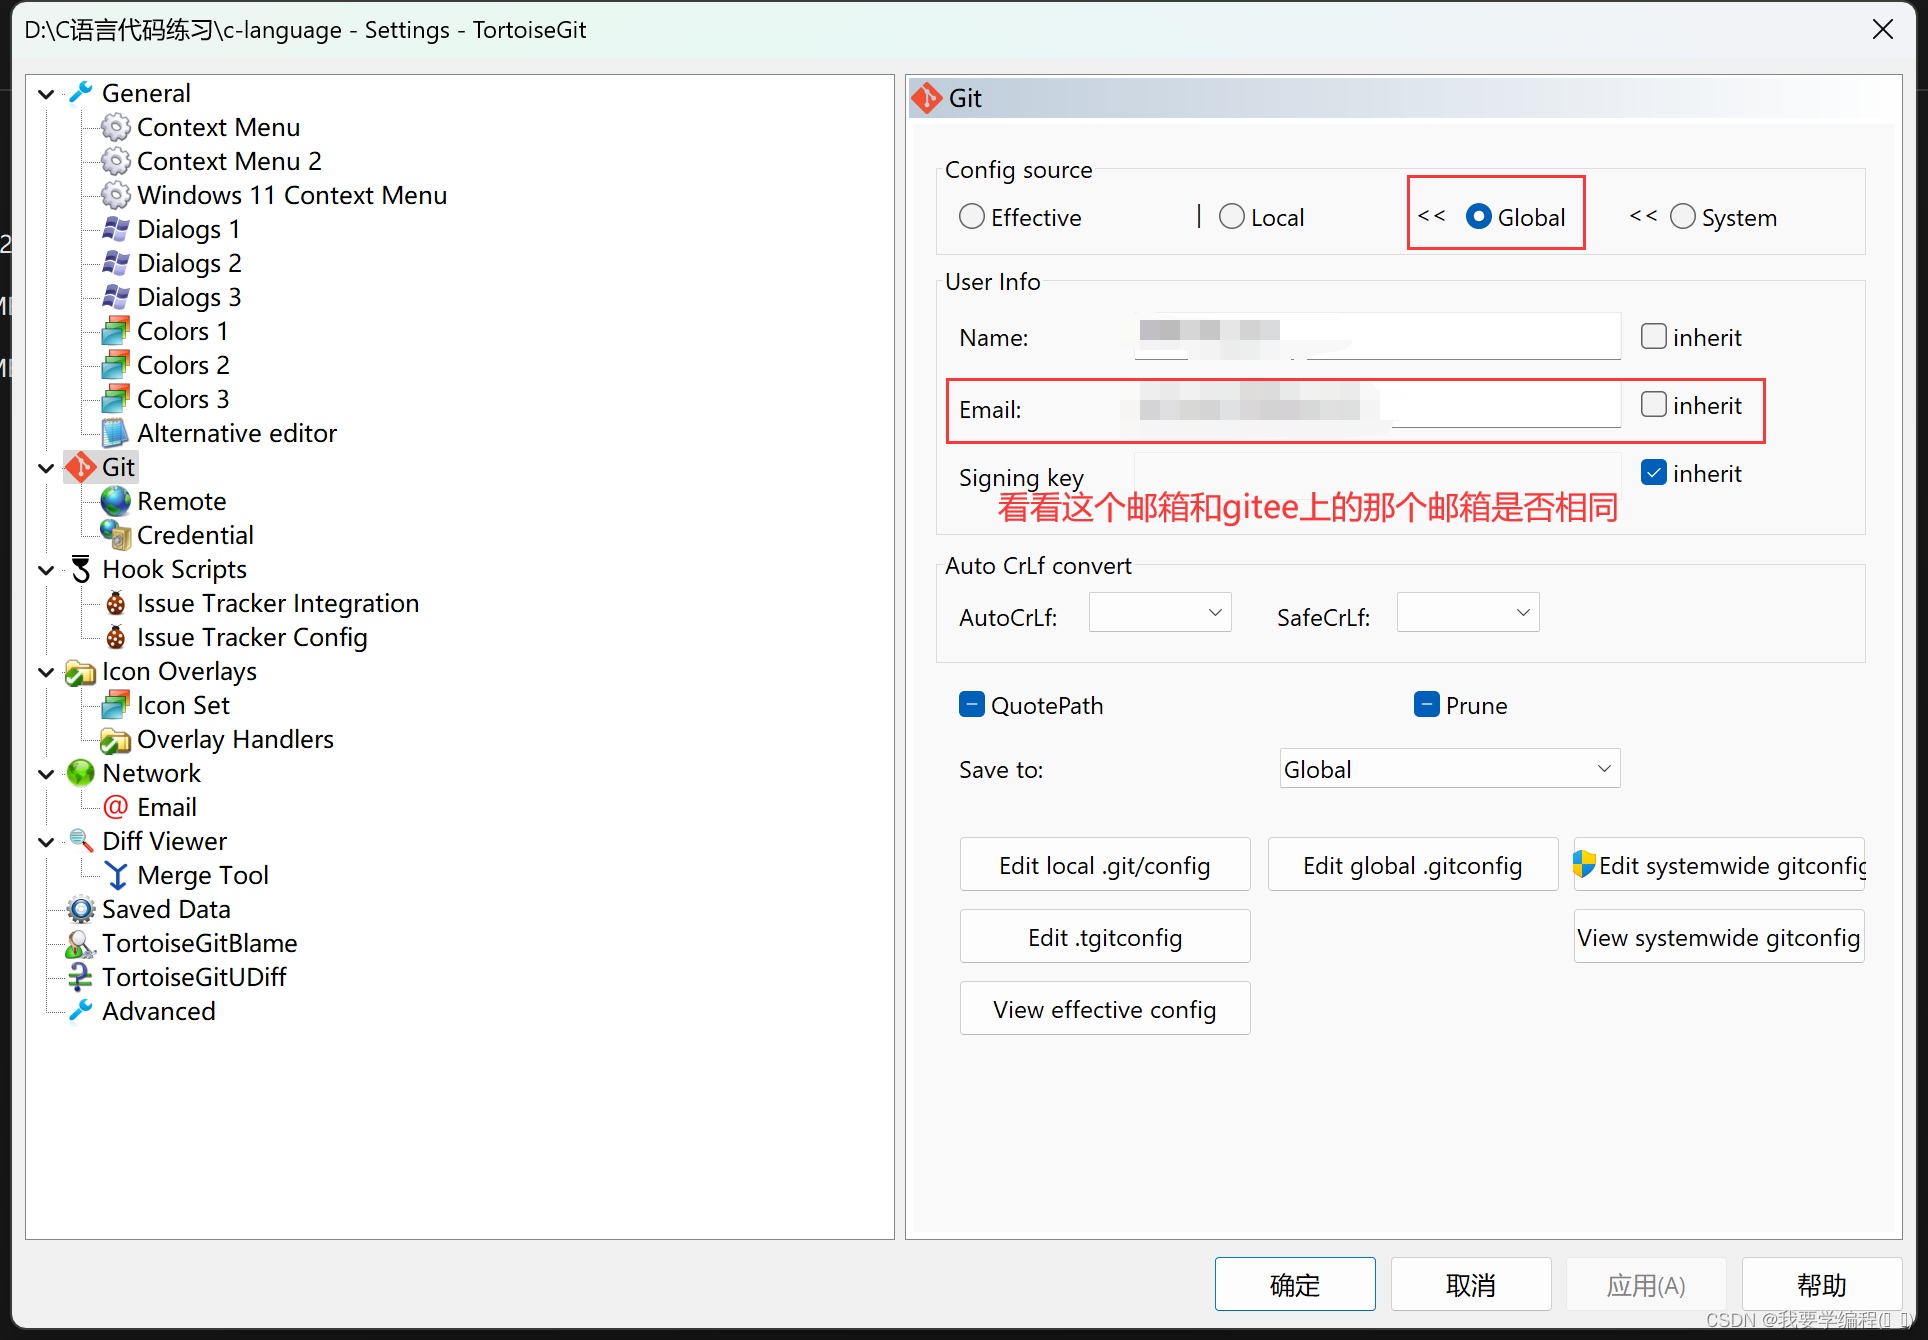Collapse the Diff Viewer tree node
This screenshot has width=1928, height=1340.
pos(46,842)
